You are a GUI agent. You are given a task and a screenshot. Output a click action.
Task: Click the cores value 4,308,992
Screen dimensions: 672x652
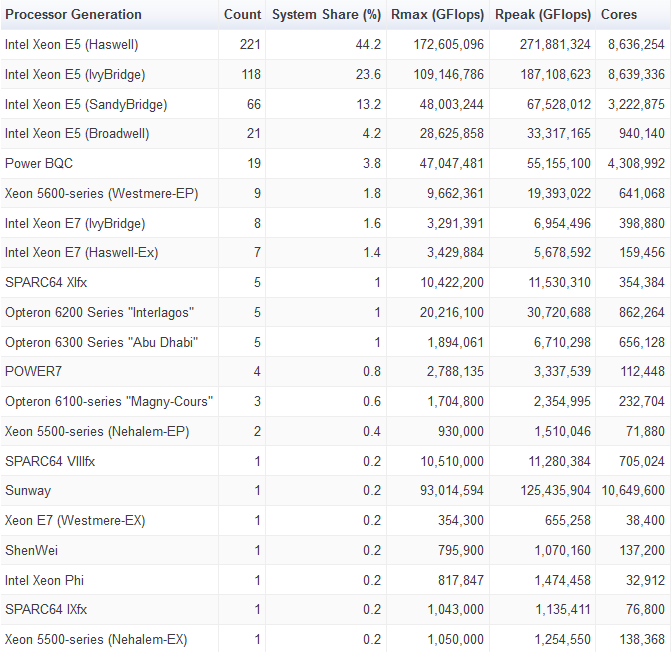coord(636,163)
